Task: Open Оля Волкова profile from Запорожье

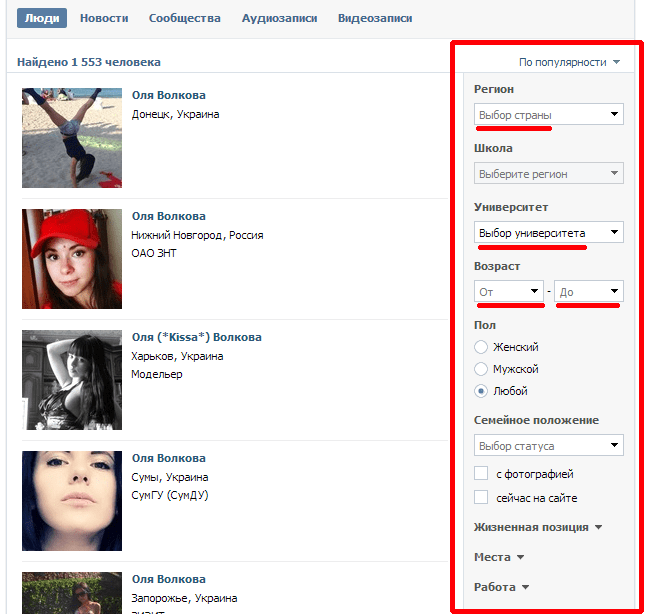Action: (x=169, y=579)
